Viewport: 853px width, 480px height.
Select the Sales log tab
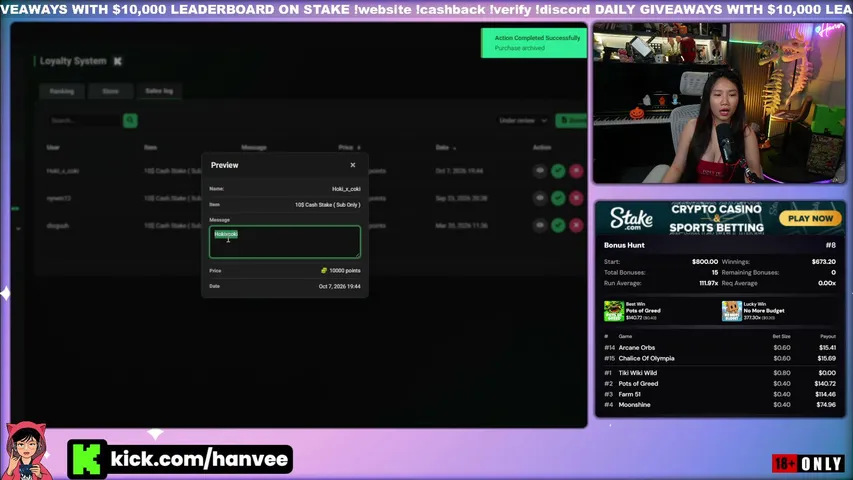pyautogui.click(x=159, y=91)
